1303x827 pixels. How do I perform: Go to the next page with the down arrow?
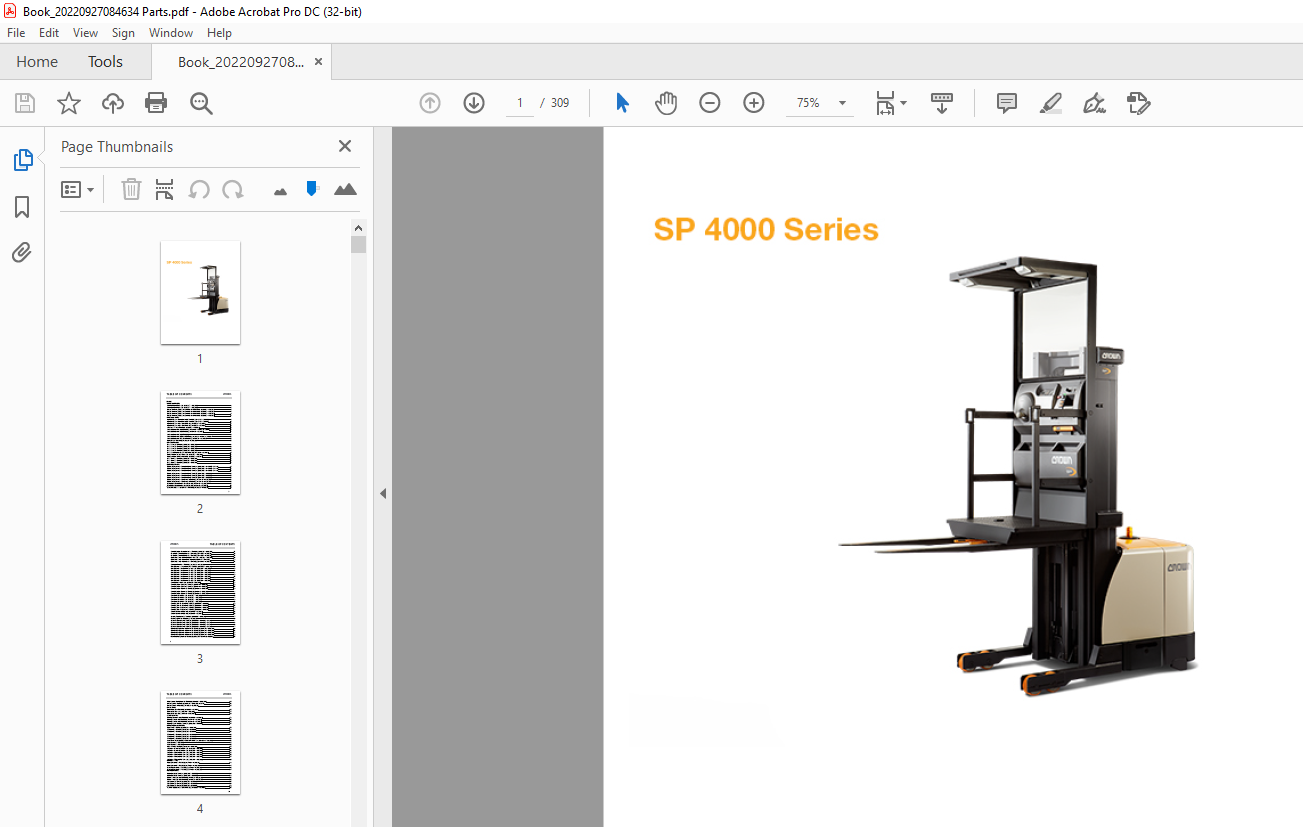pos(474,103)
